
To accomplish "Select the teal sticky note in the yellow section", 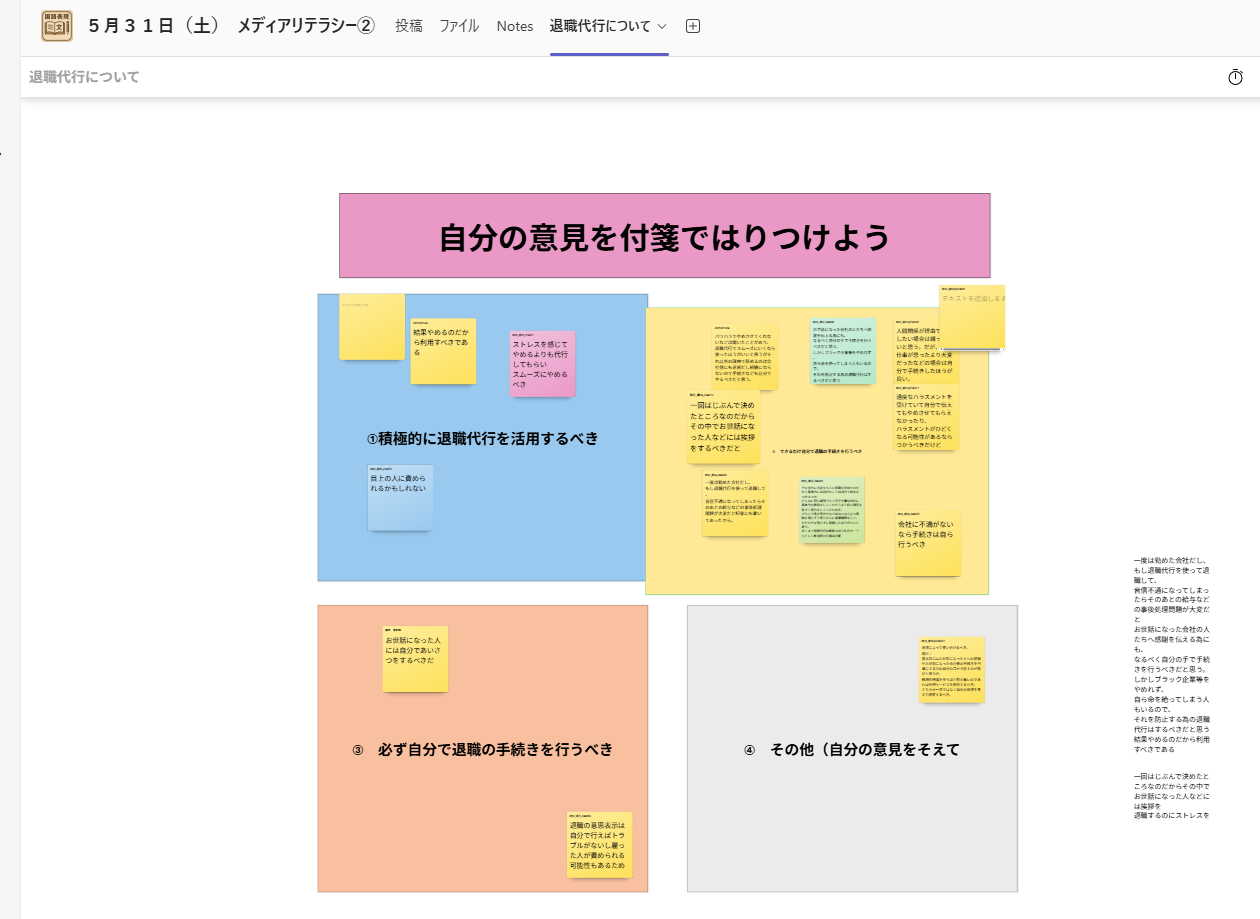I will point(842,351).
